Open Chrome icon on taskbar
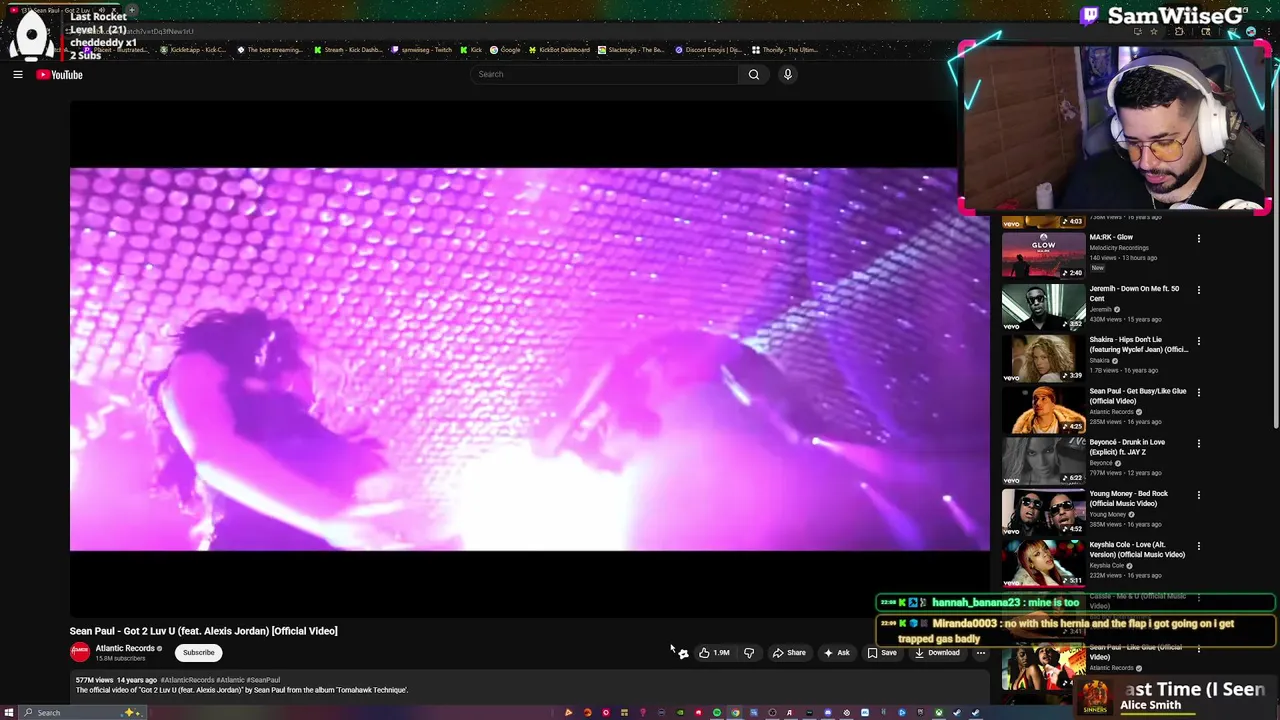Screen dimensions: 1280x720 coord(735,713)
